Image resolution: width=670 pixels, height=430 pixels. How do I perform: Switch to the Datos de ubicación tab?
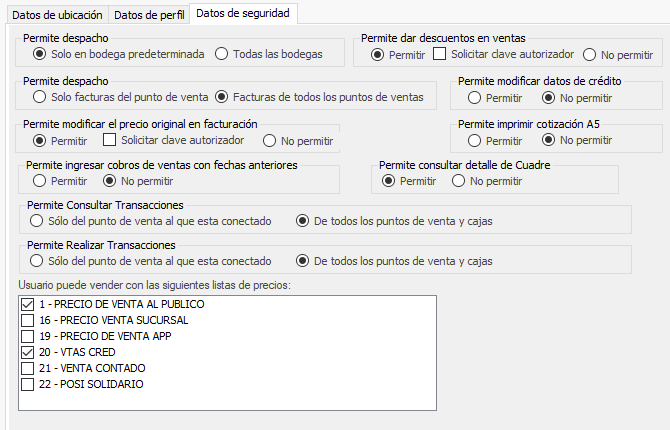pos(55,15)
